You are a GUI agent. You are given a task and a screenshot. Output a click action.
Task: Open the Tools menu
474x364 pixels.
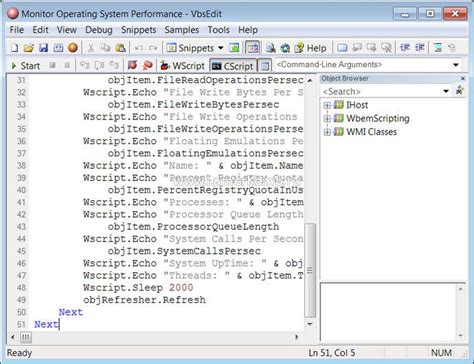(x=219, y=30)
